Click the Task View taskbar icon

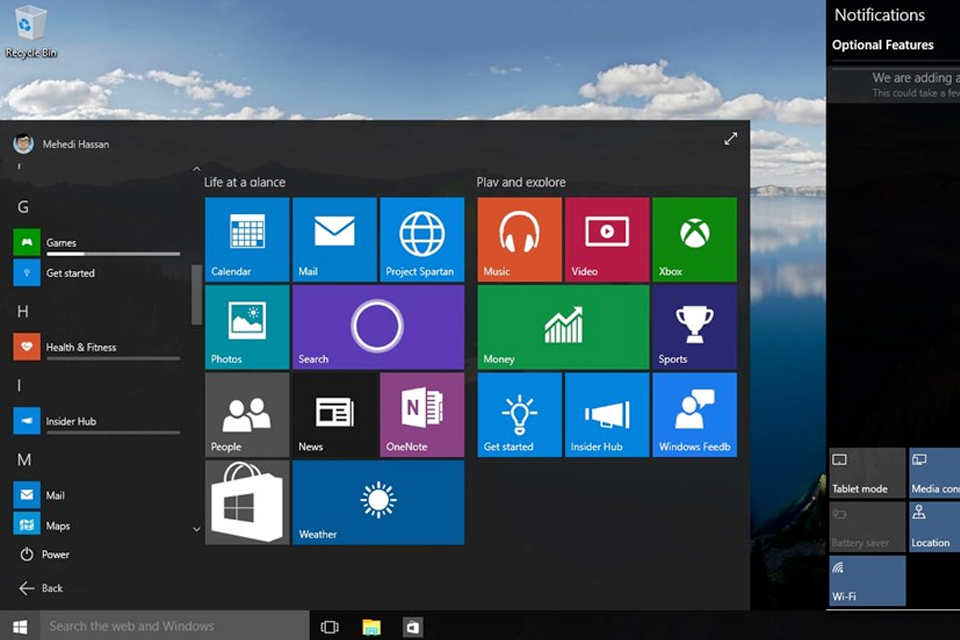tap(329, 627)
